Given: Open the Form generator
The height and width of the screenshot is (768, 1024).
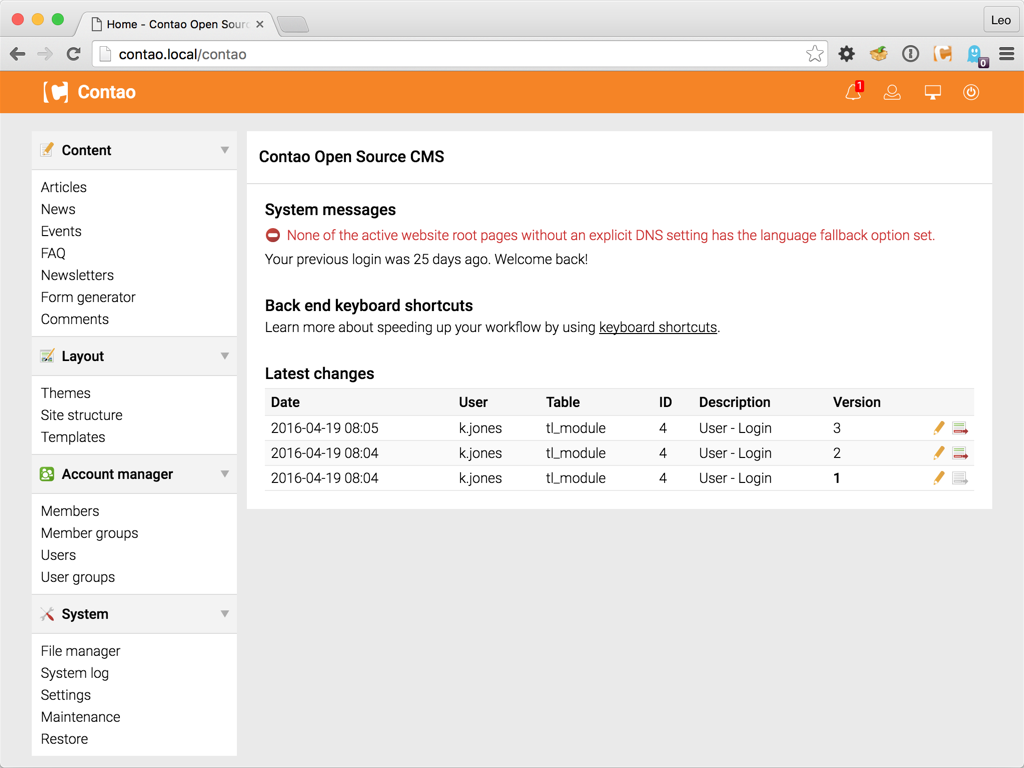Looking at the screenshot, I should tap(88, 297).
